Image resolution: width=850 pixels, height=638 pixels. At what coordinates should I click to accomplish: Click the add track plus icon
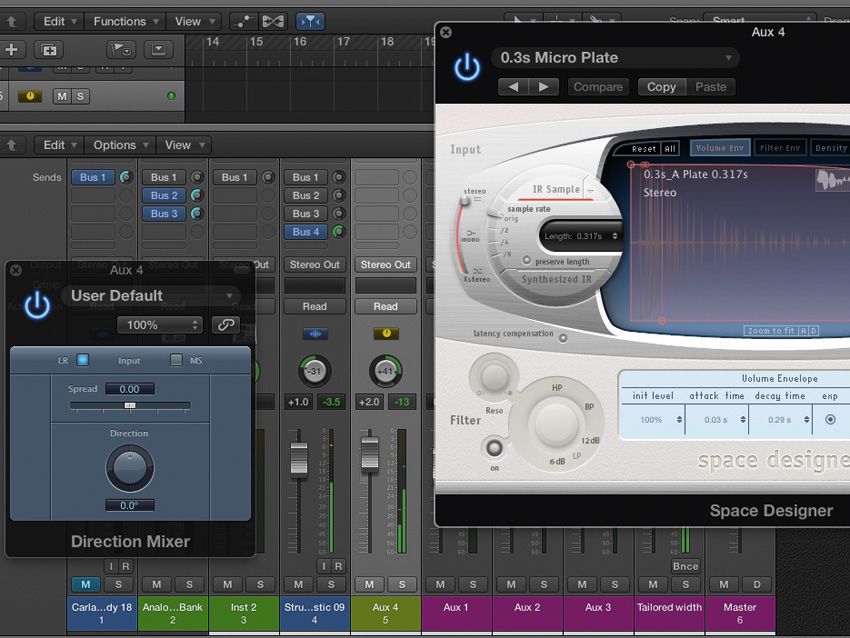12,49
